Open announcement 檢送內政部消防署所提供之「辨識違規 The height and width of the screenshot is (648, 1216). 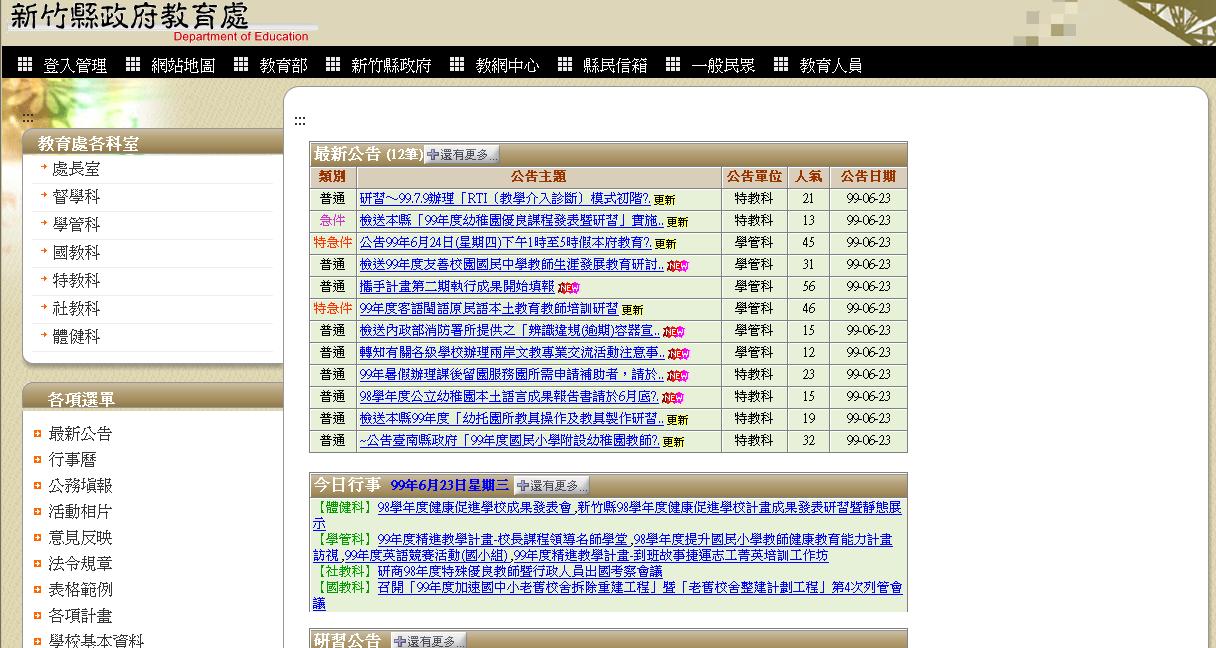pyautogui.click(x=509, y=330)
